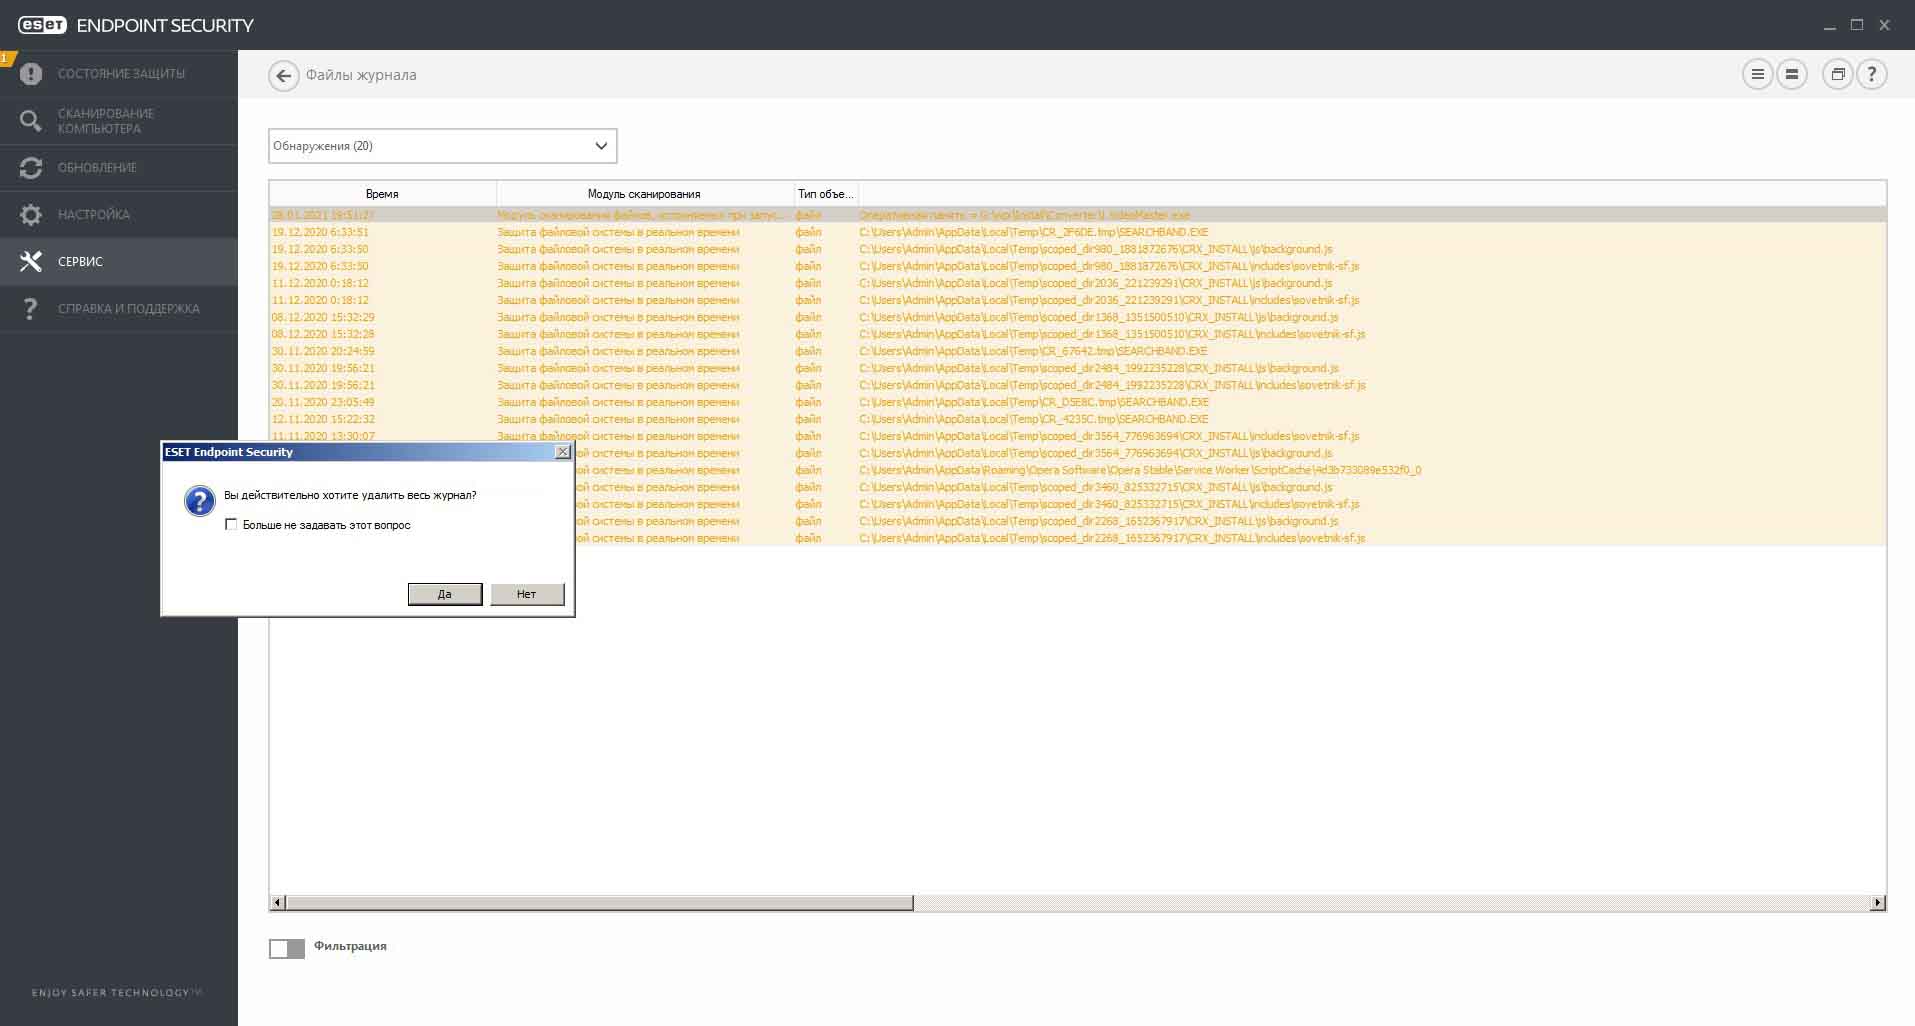Select scoped_dir980 background.js row
The height and width of the screenshot is (1026, 1915).
1077,249
